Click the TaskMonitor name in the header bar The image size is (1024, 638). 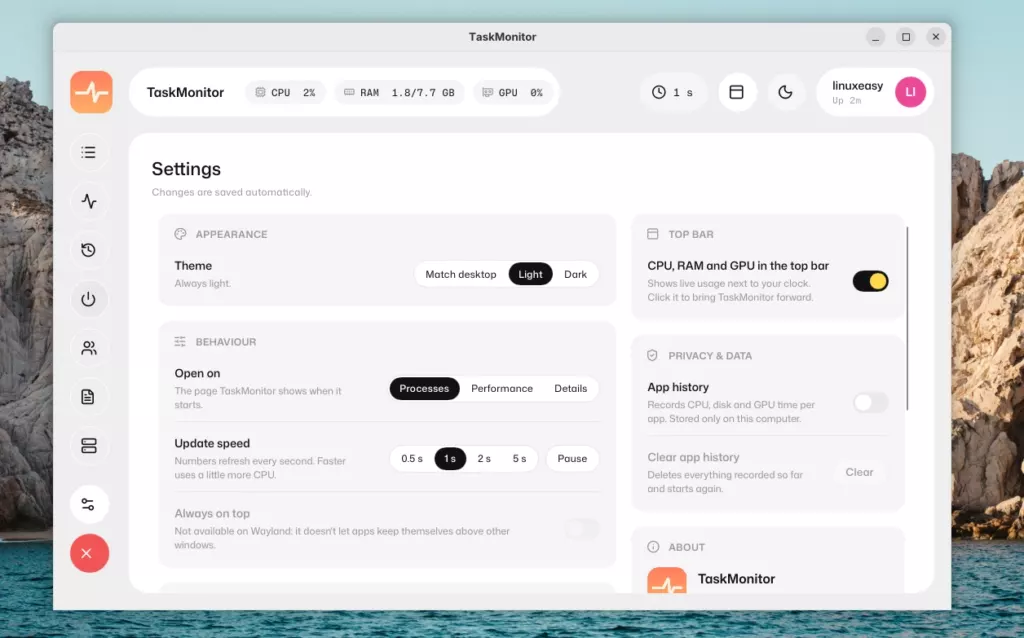[x=185, y=93]
